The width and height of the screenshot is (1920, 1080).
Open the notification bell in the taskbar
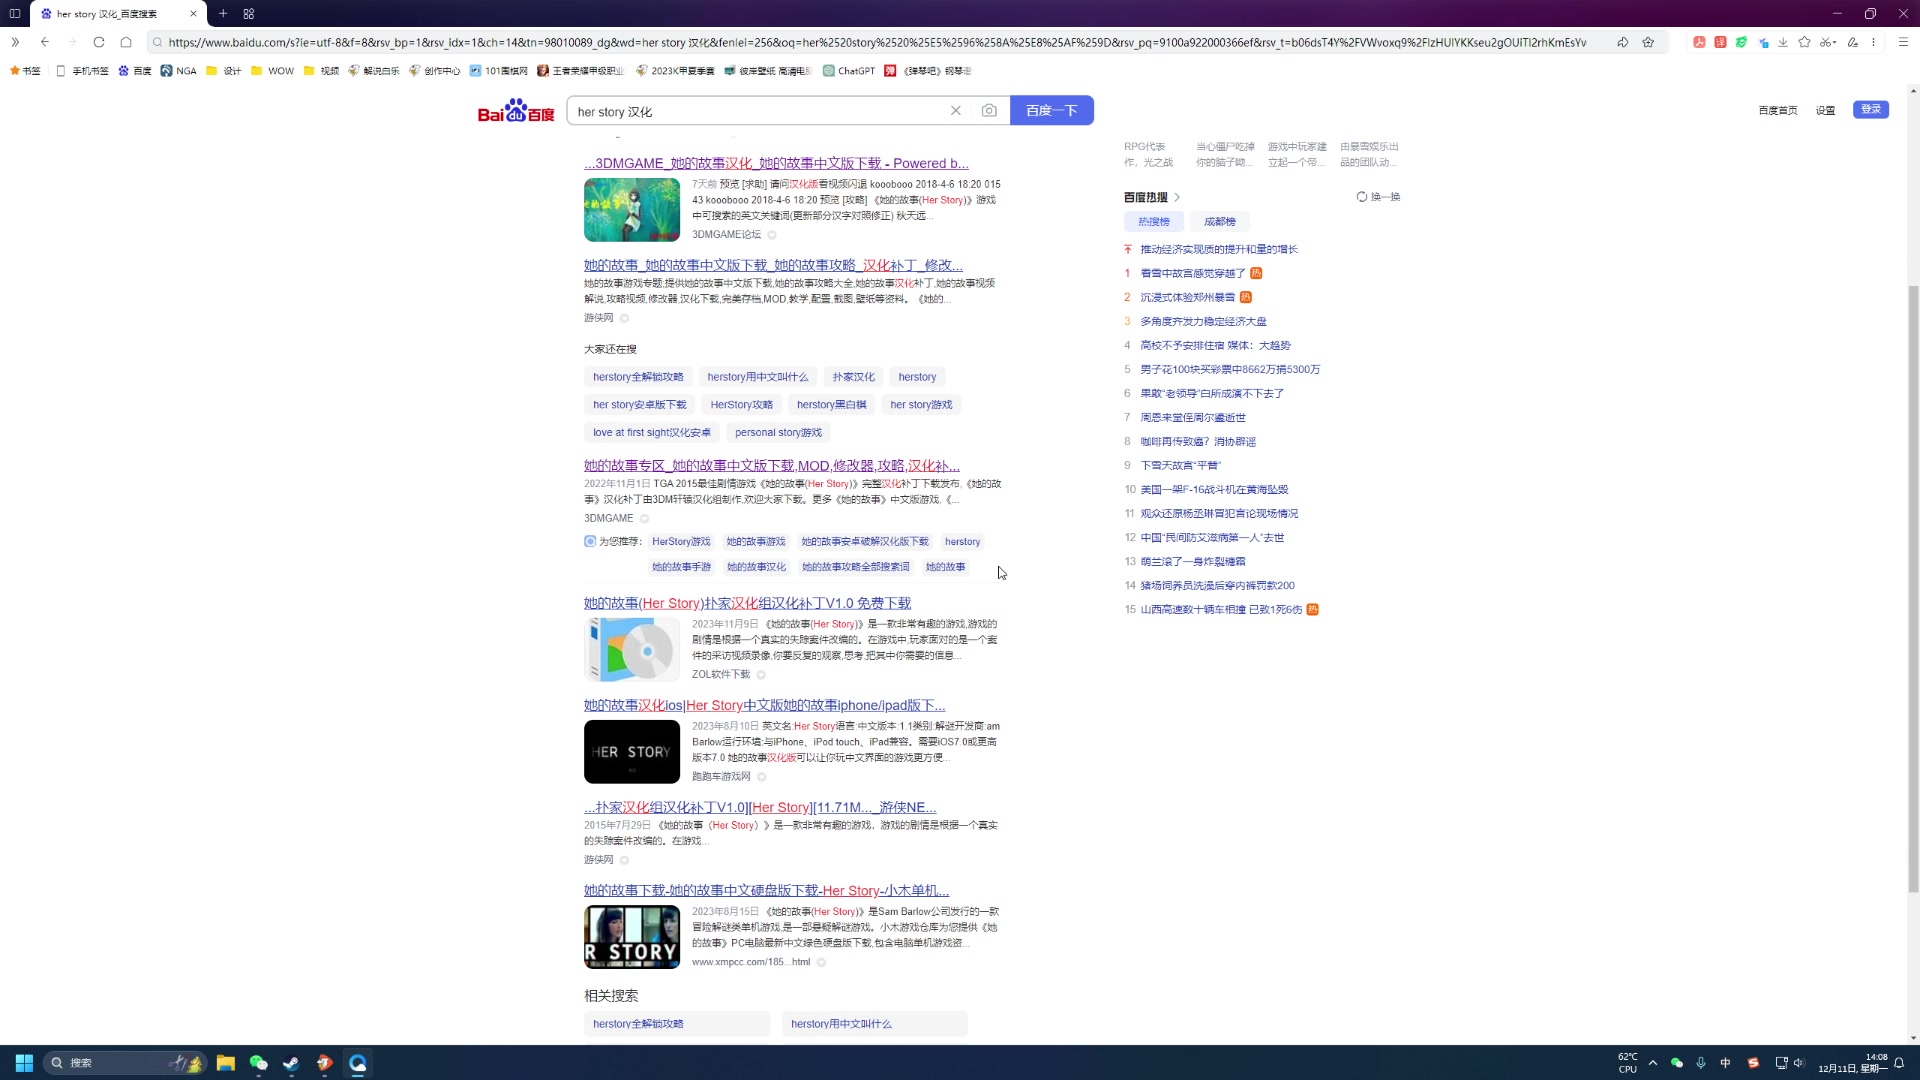(1899, 1063)
